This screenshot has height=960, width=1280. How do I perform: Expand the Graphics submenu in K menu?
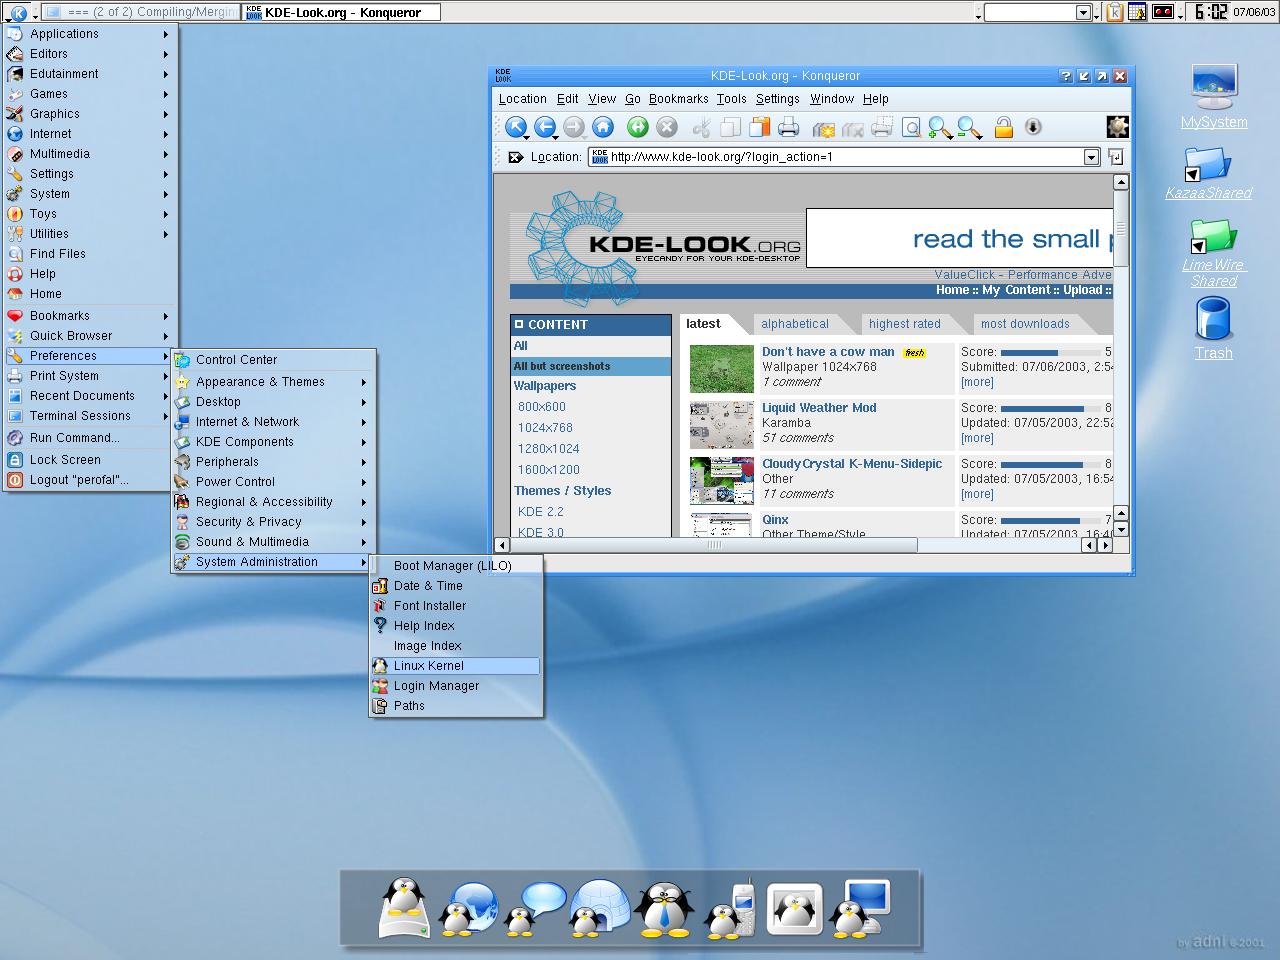[90, 114]
